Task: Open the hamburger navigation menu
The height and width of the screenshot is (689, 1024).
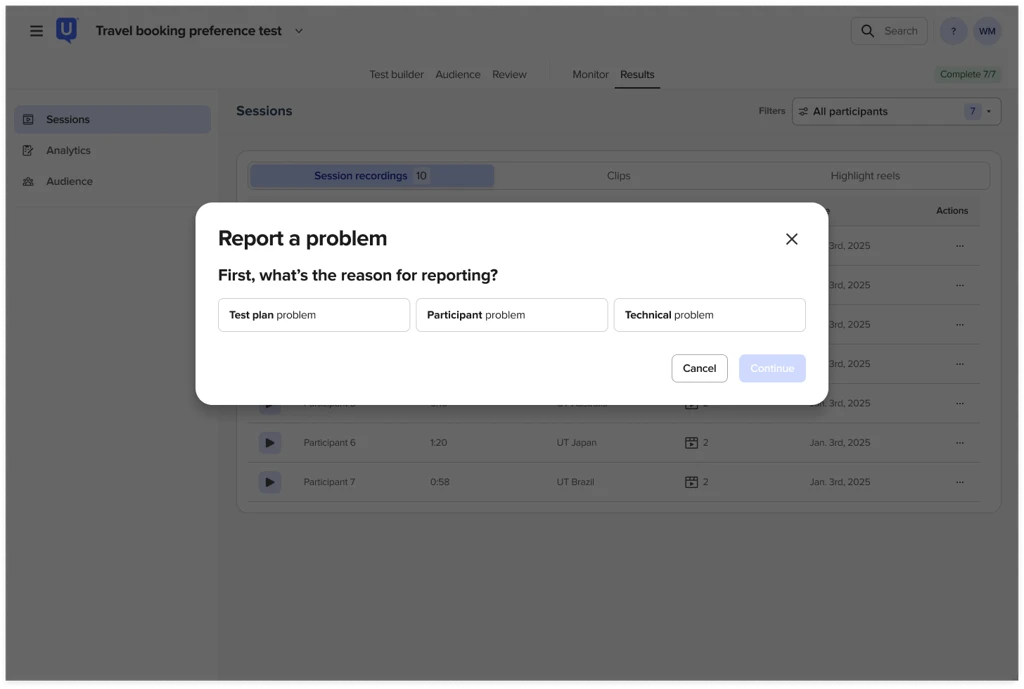Action: click(36, 31)
